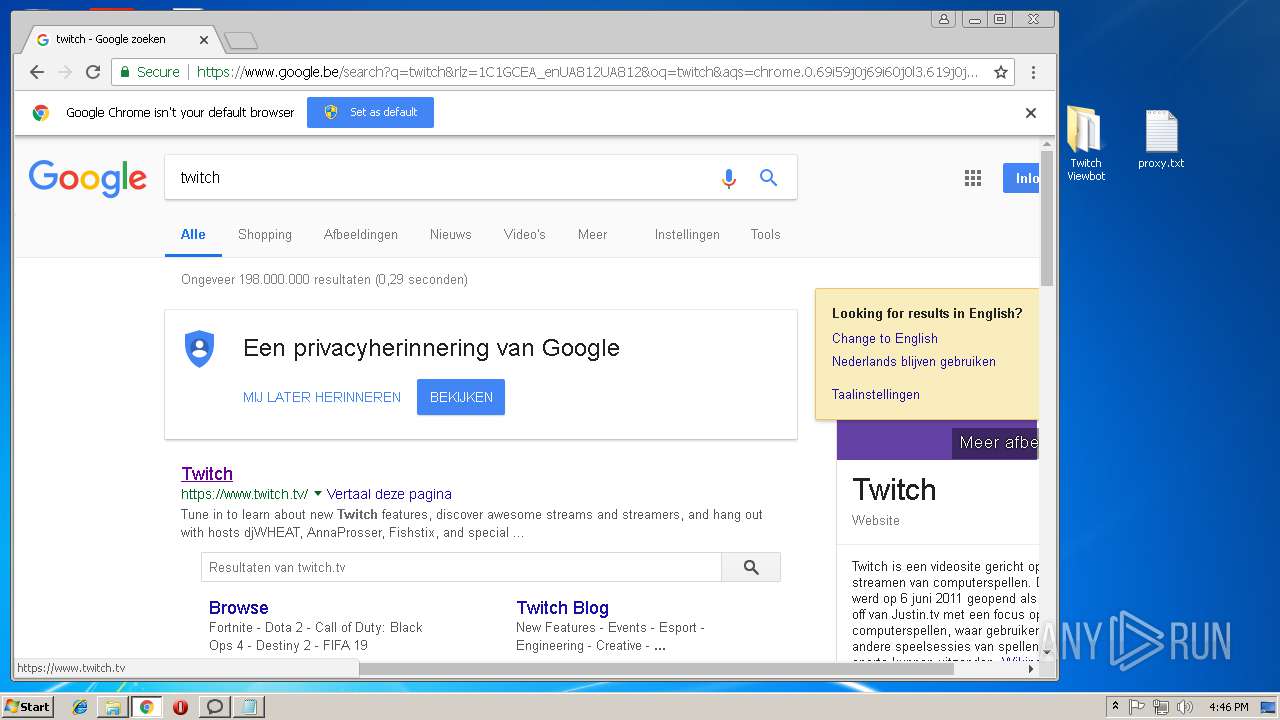This screenshot has width=1280, height=720.
Task: Click the blue search magnifier icon
Action: coord(768,177)
